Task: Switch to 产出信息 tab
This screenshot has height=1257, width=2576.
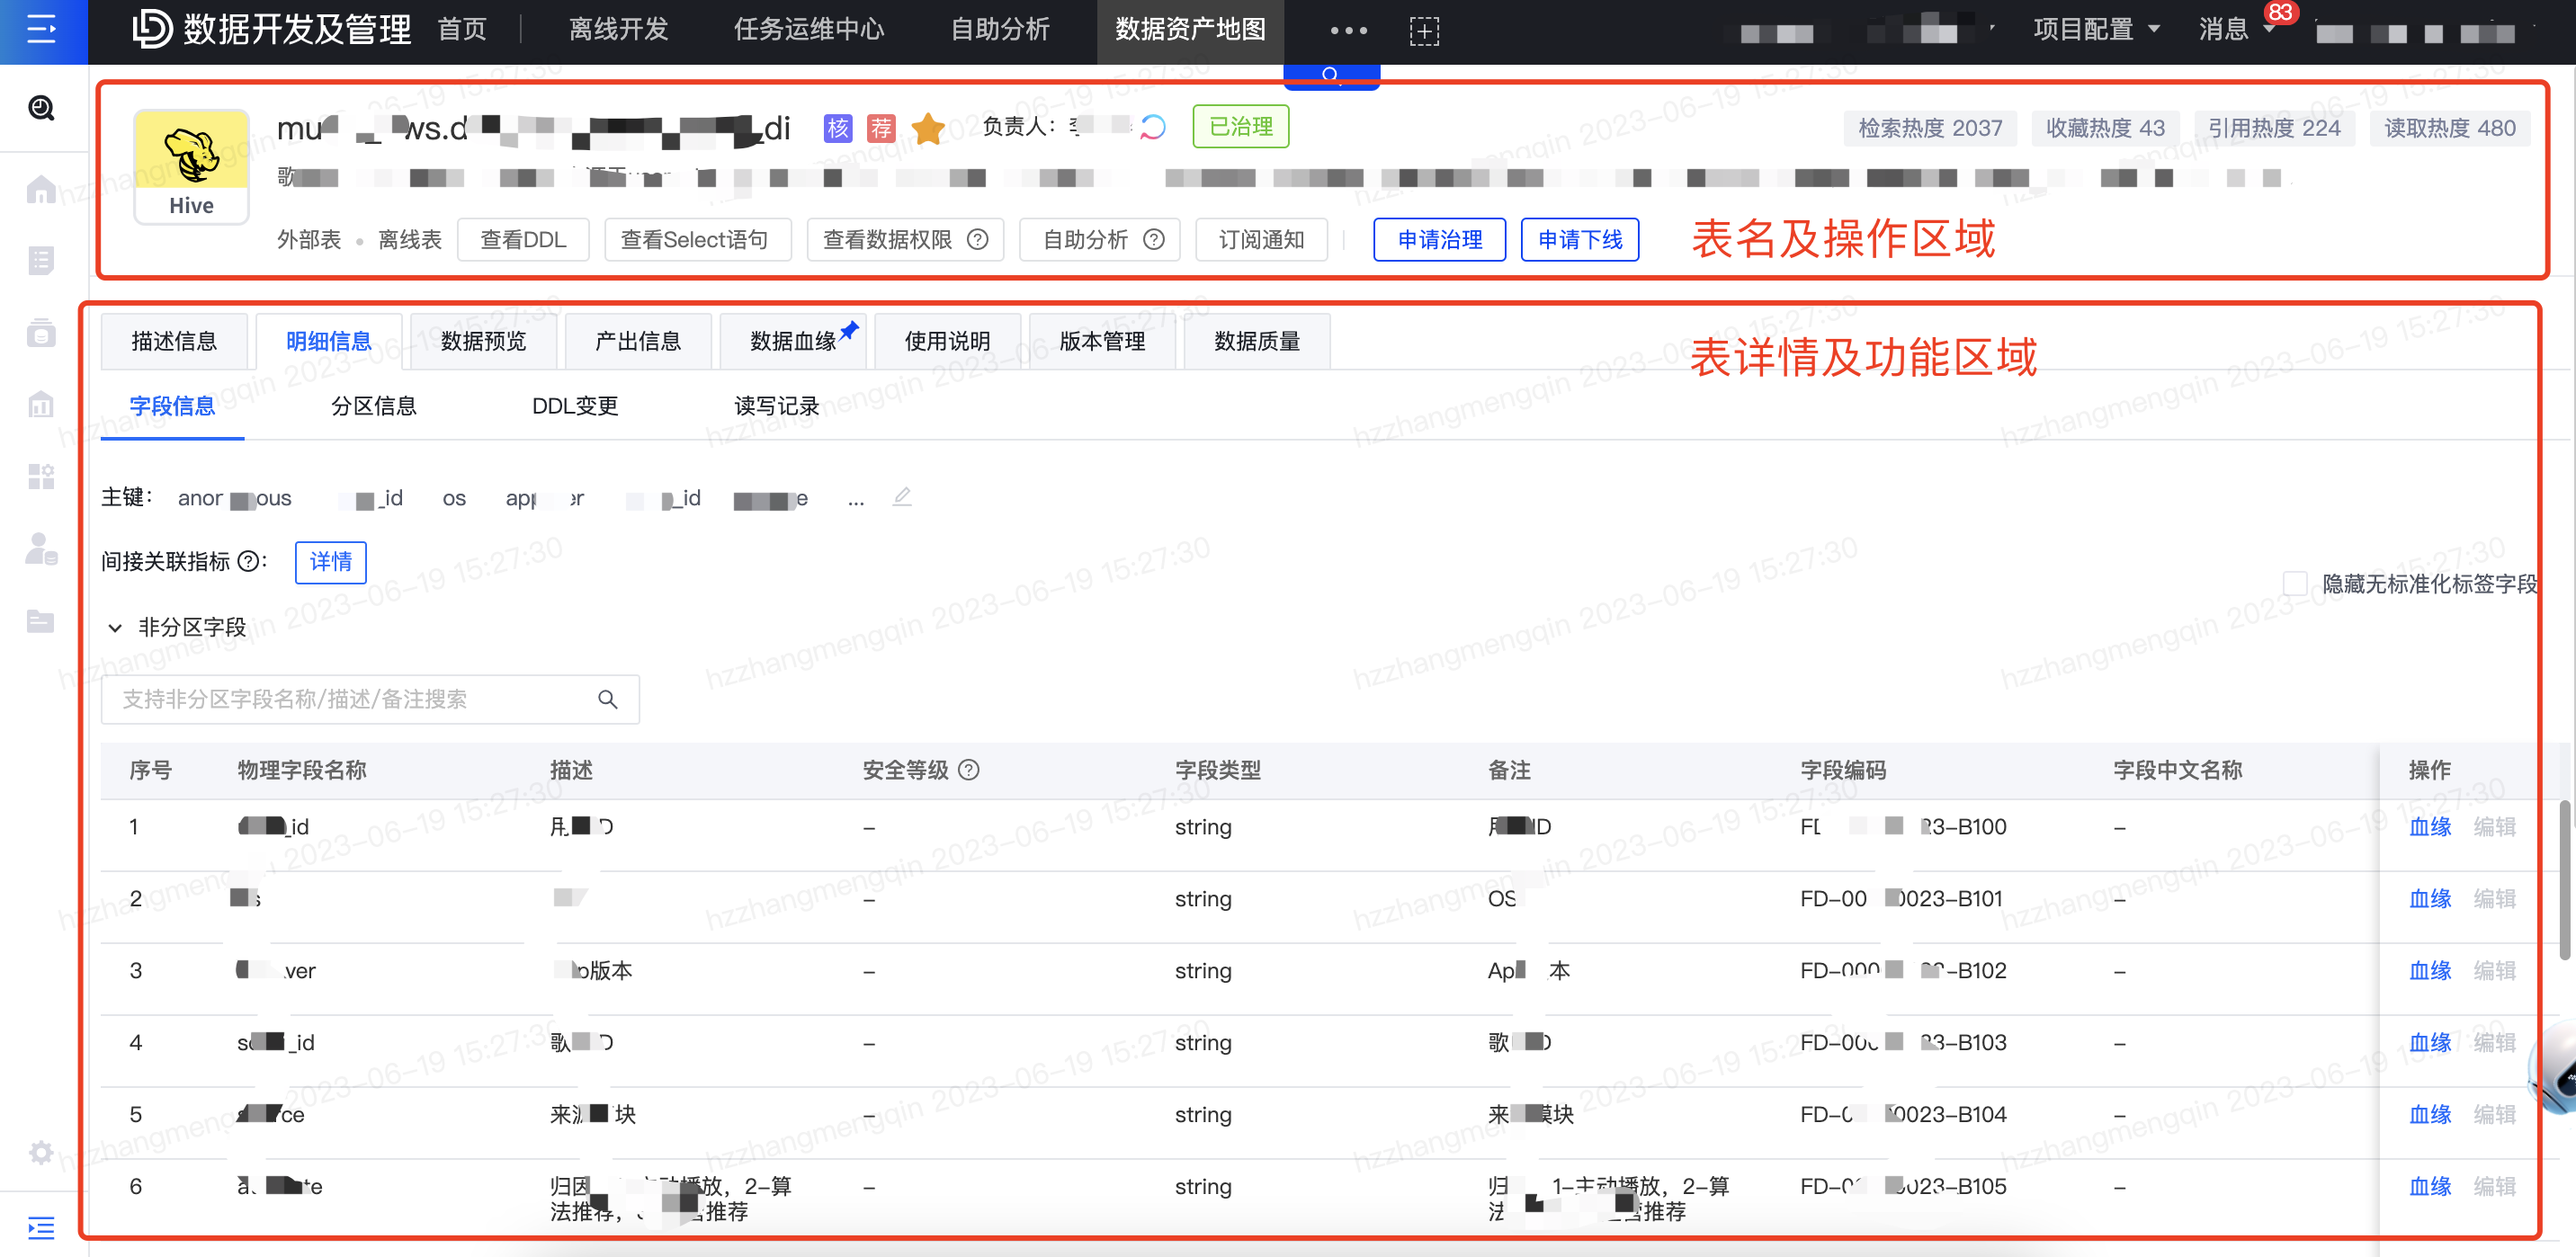Action: pos(638,341)
